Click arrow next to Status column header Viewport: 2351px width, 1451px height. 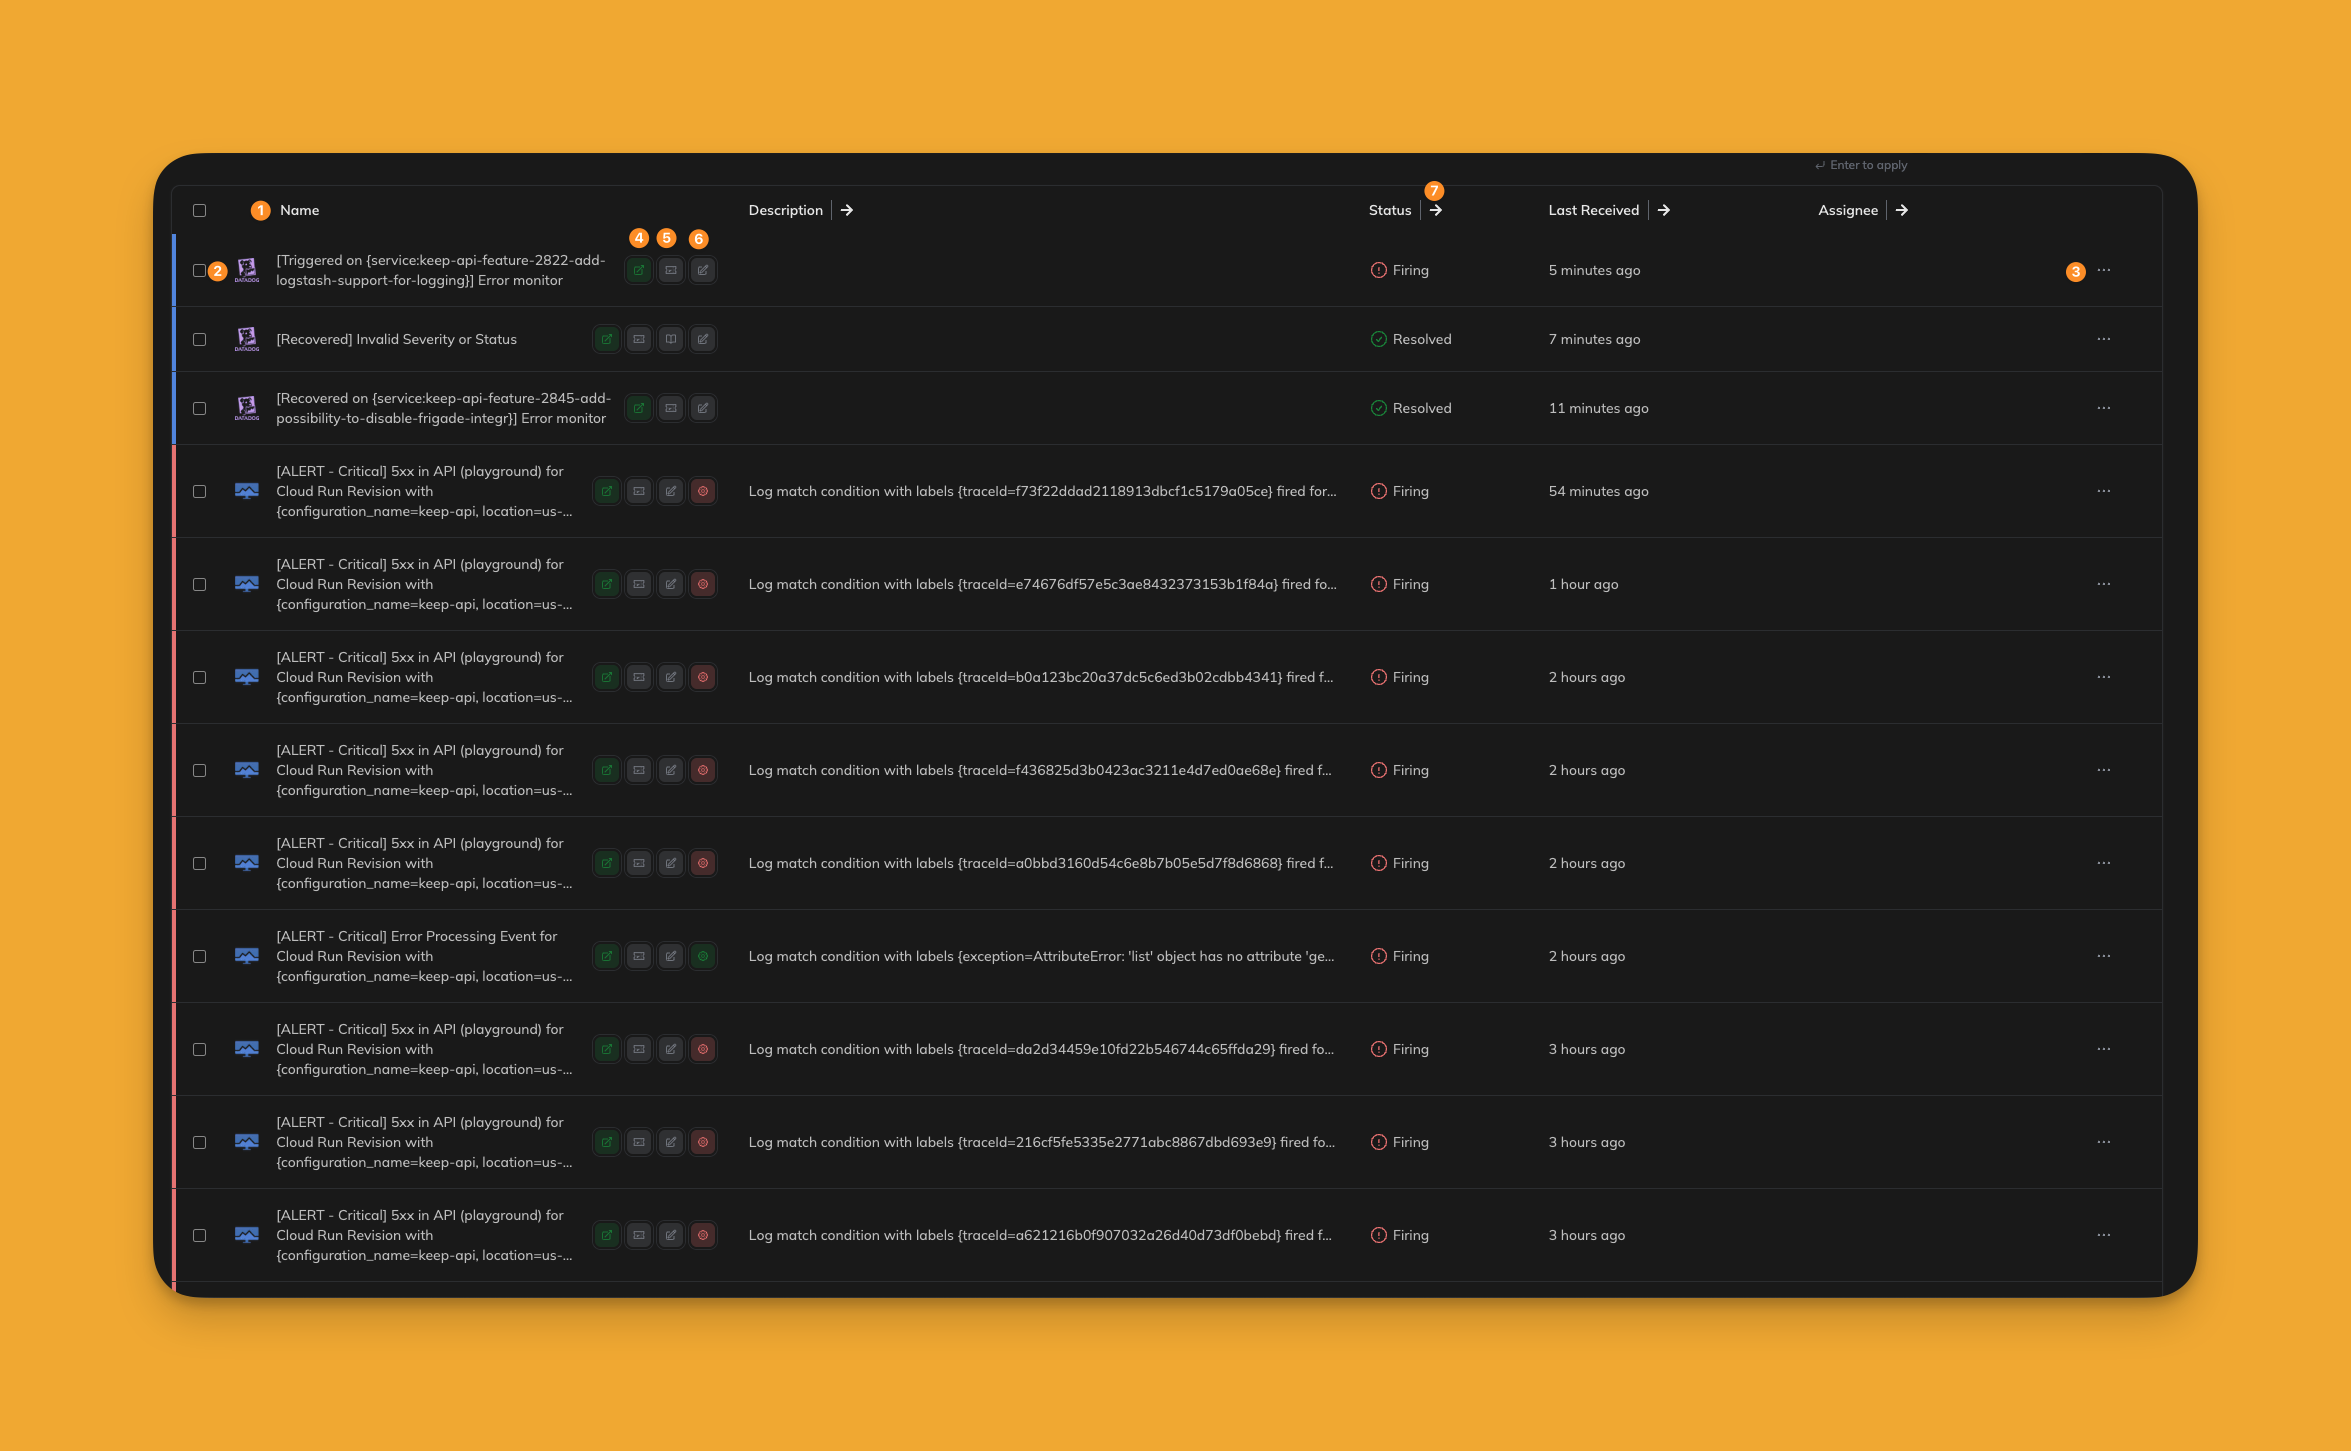[1435, 210]
